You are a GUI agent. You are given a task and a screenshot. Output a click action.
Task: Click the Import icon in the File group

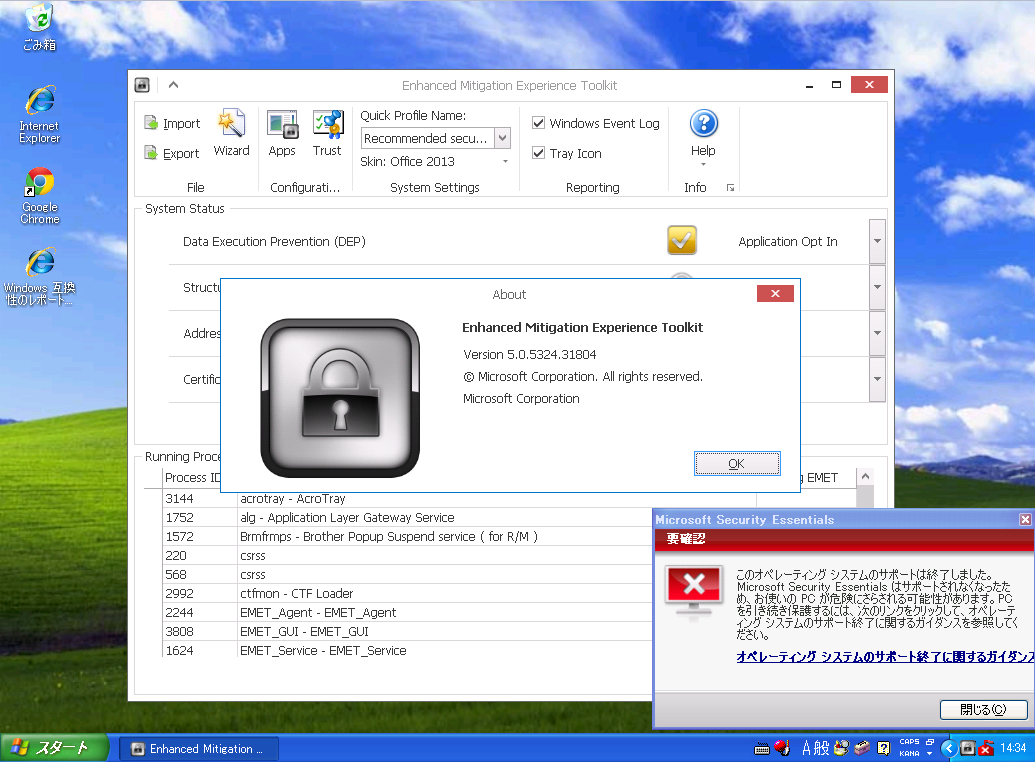point(150,123)
